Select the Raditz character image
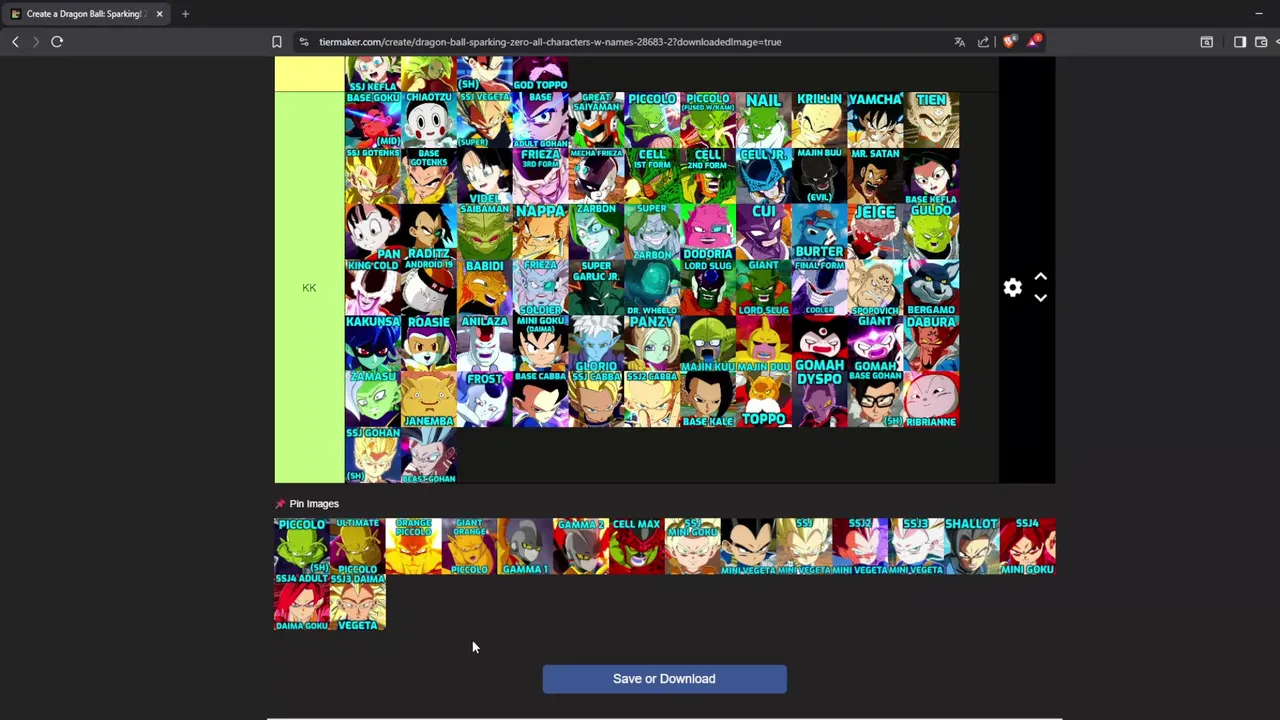The width and height of the screenshot is (1280, 720). coord(429,232)
